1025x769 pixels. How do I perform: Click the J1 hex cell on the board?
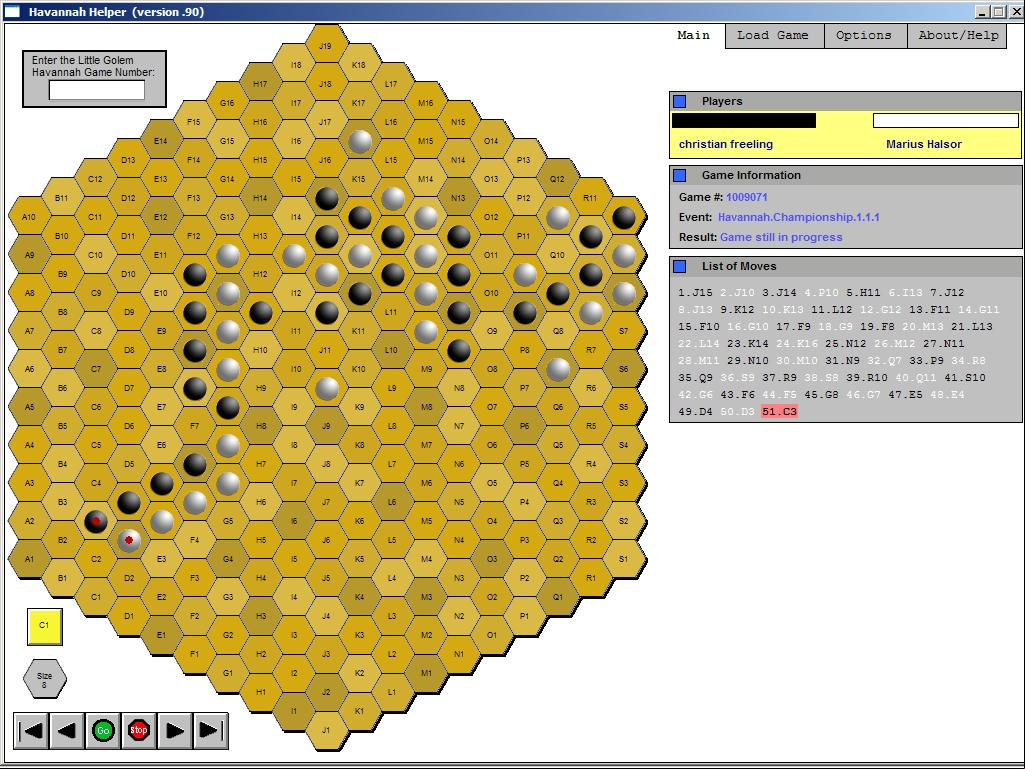click(x=326, y=730)
